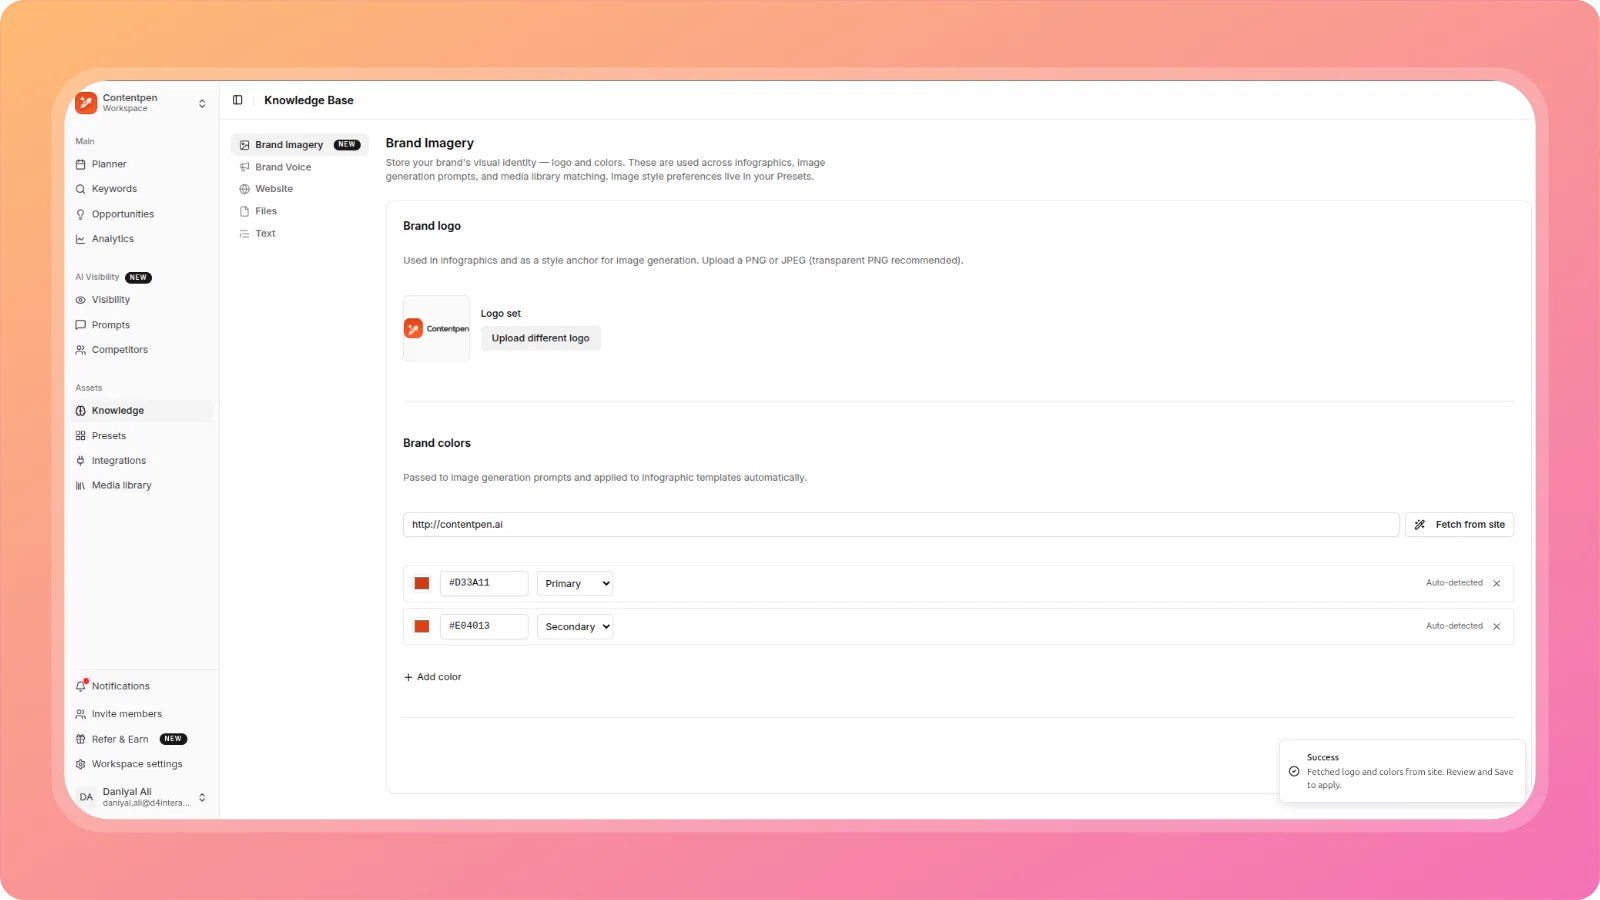Screen dimensions: 1600x900
Task: Expand the Contentpen workspace switcher chevron
Action: [x=202, y=103]
